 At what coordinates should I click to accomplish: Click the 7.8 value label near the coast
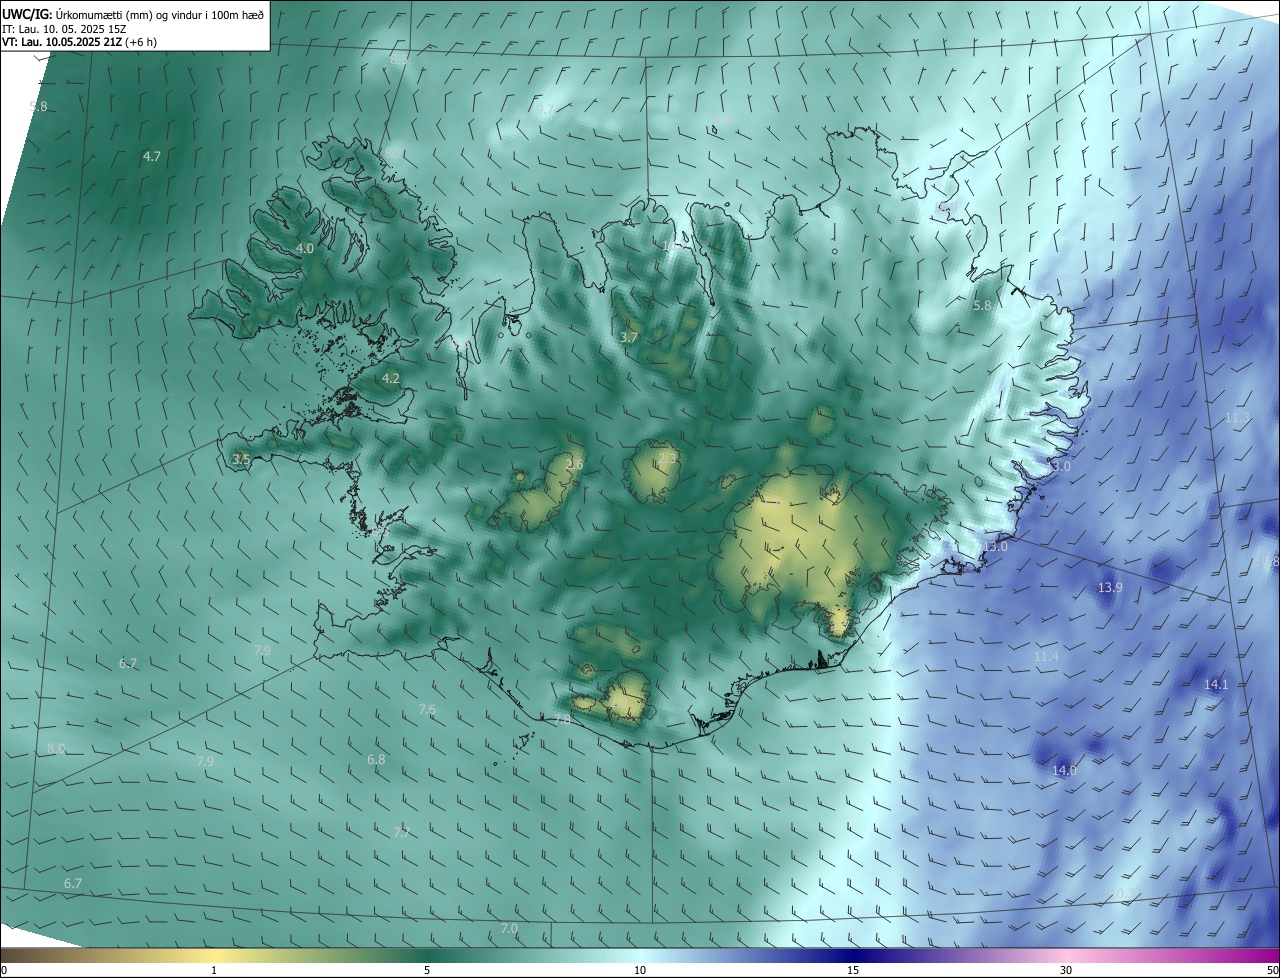(x=562, y=719)
